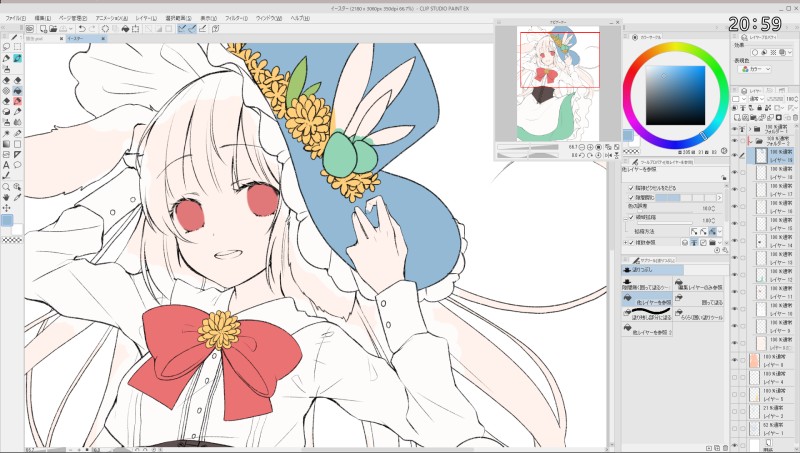The height and width of the screenshot is (453, 800).
Task: Click the Zoom in icon in the Navigator
Action: click(x=590, y=147)
